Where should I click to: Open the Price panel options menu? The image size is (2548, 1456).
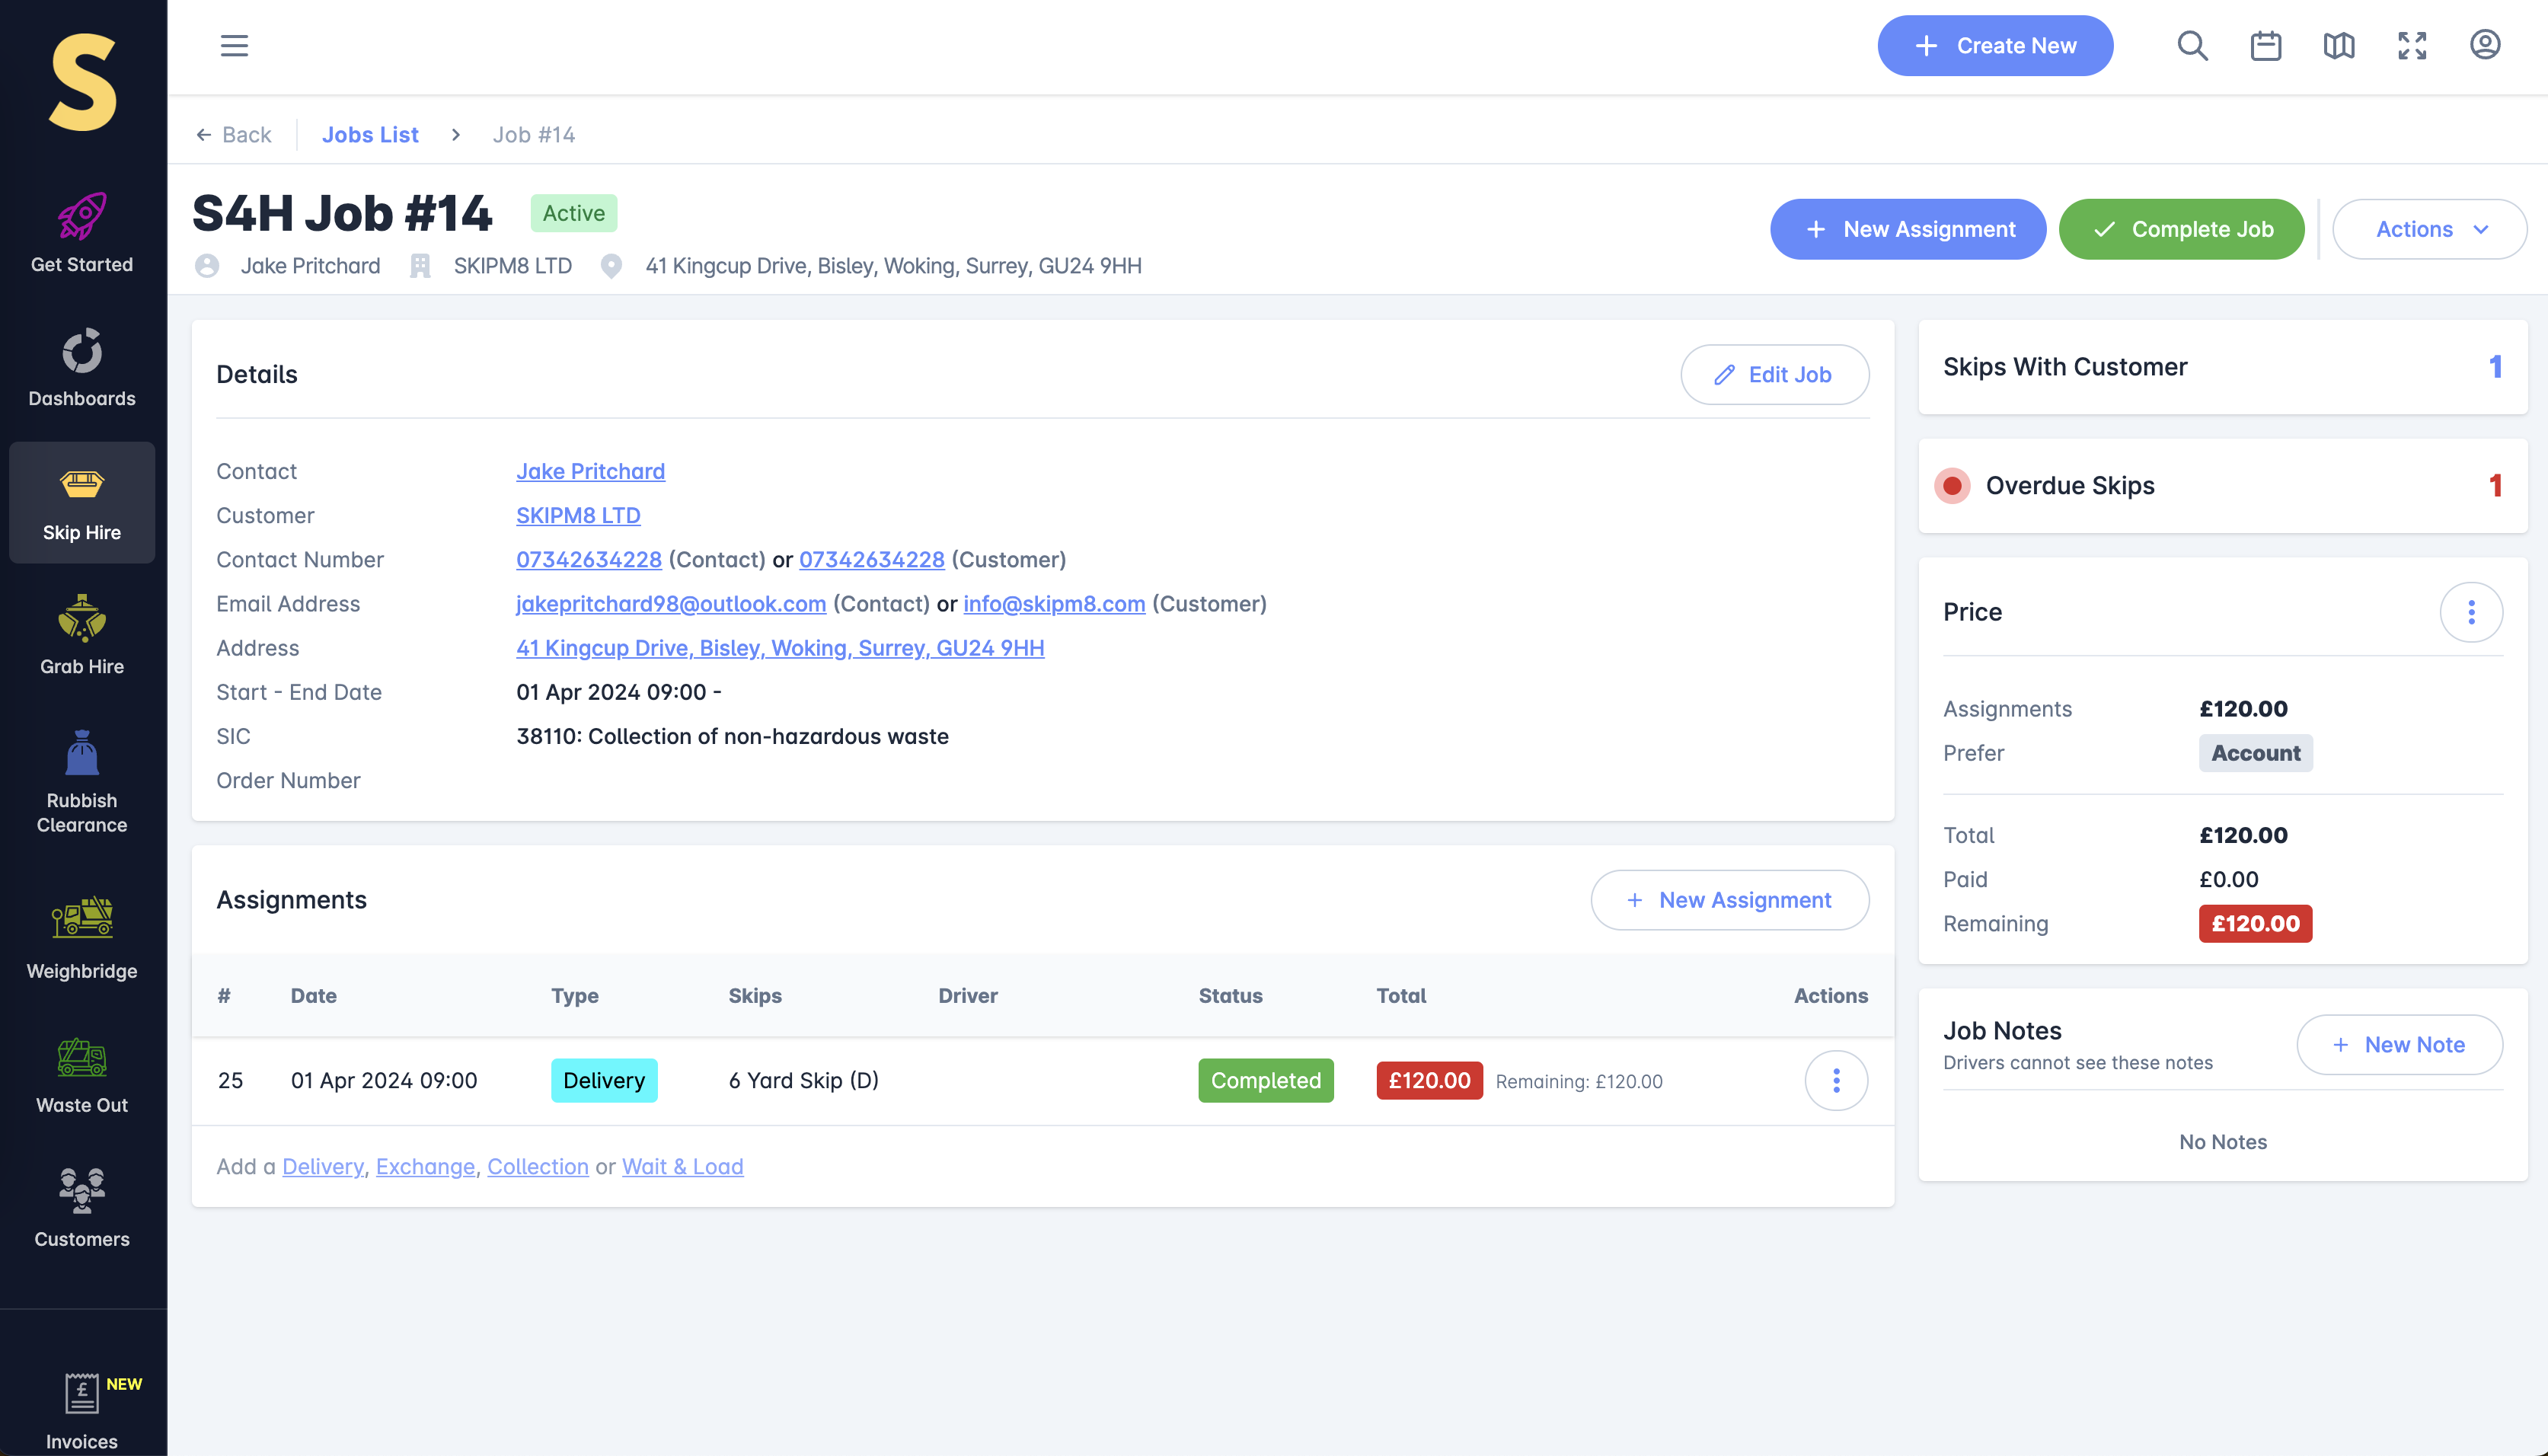(x=2470, y=612)
